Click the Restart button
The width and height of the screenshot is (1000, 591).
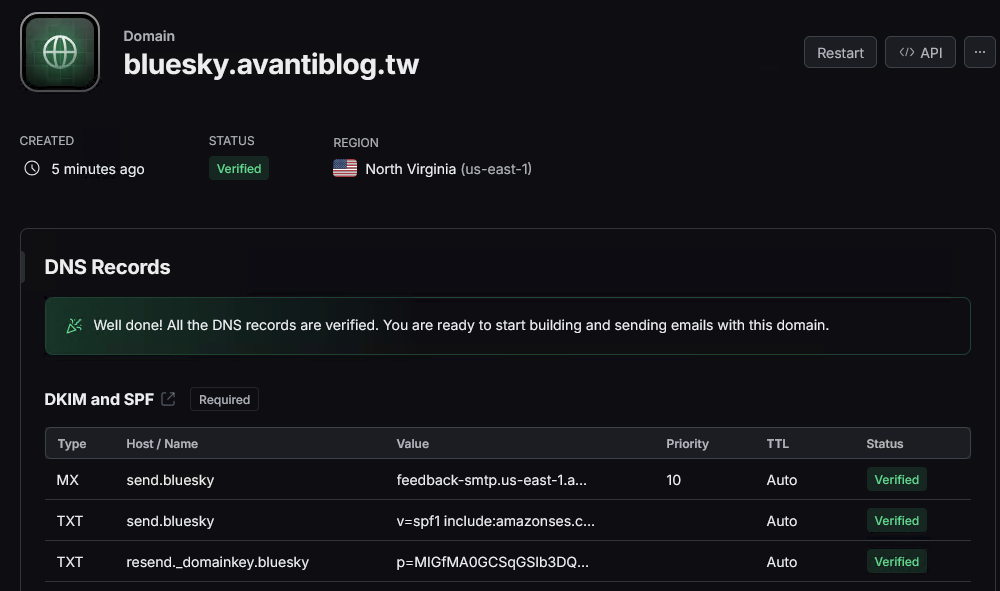click(x=840, y=52)
